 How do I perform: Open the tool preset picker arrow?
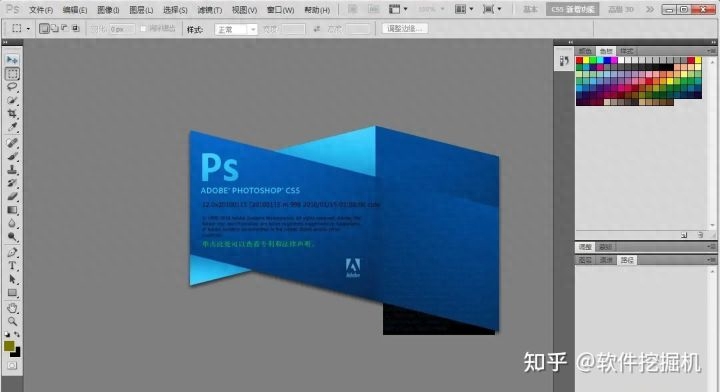pos(28,29)
